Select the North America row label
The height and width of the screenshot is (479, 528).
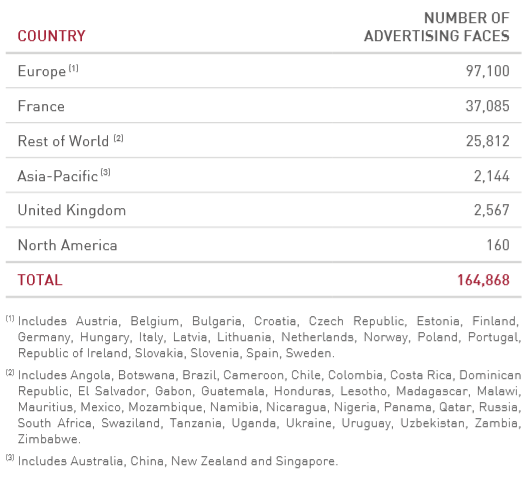pyautogui.click(x=68, y=245)
